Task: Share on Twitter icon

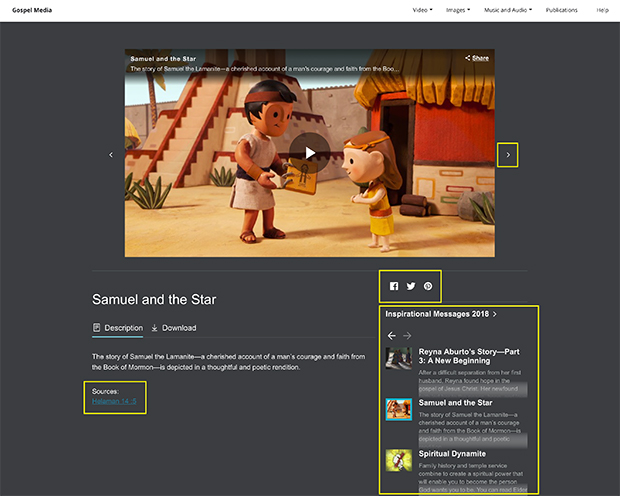Action: click(x=411, y=286)
